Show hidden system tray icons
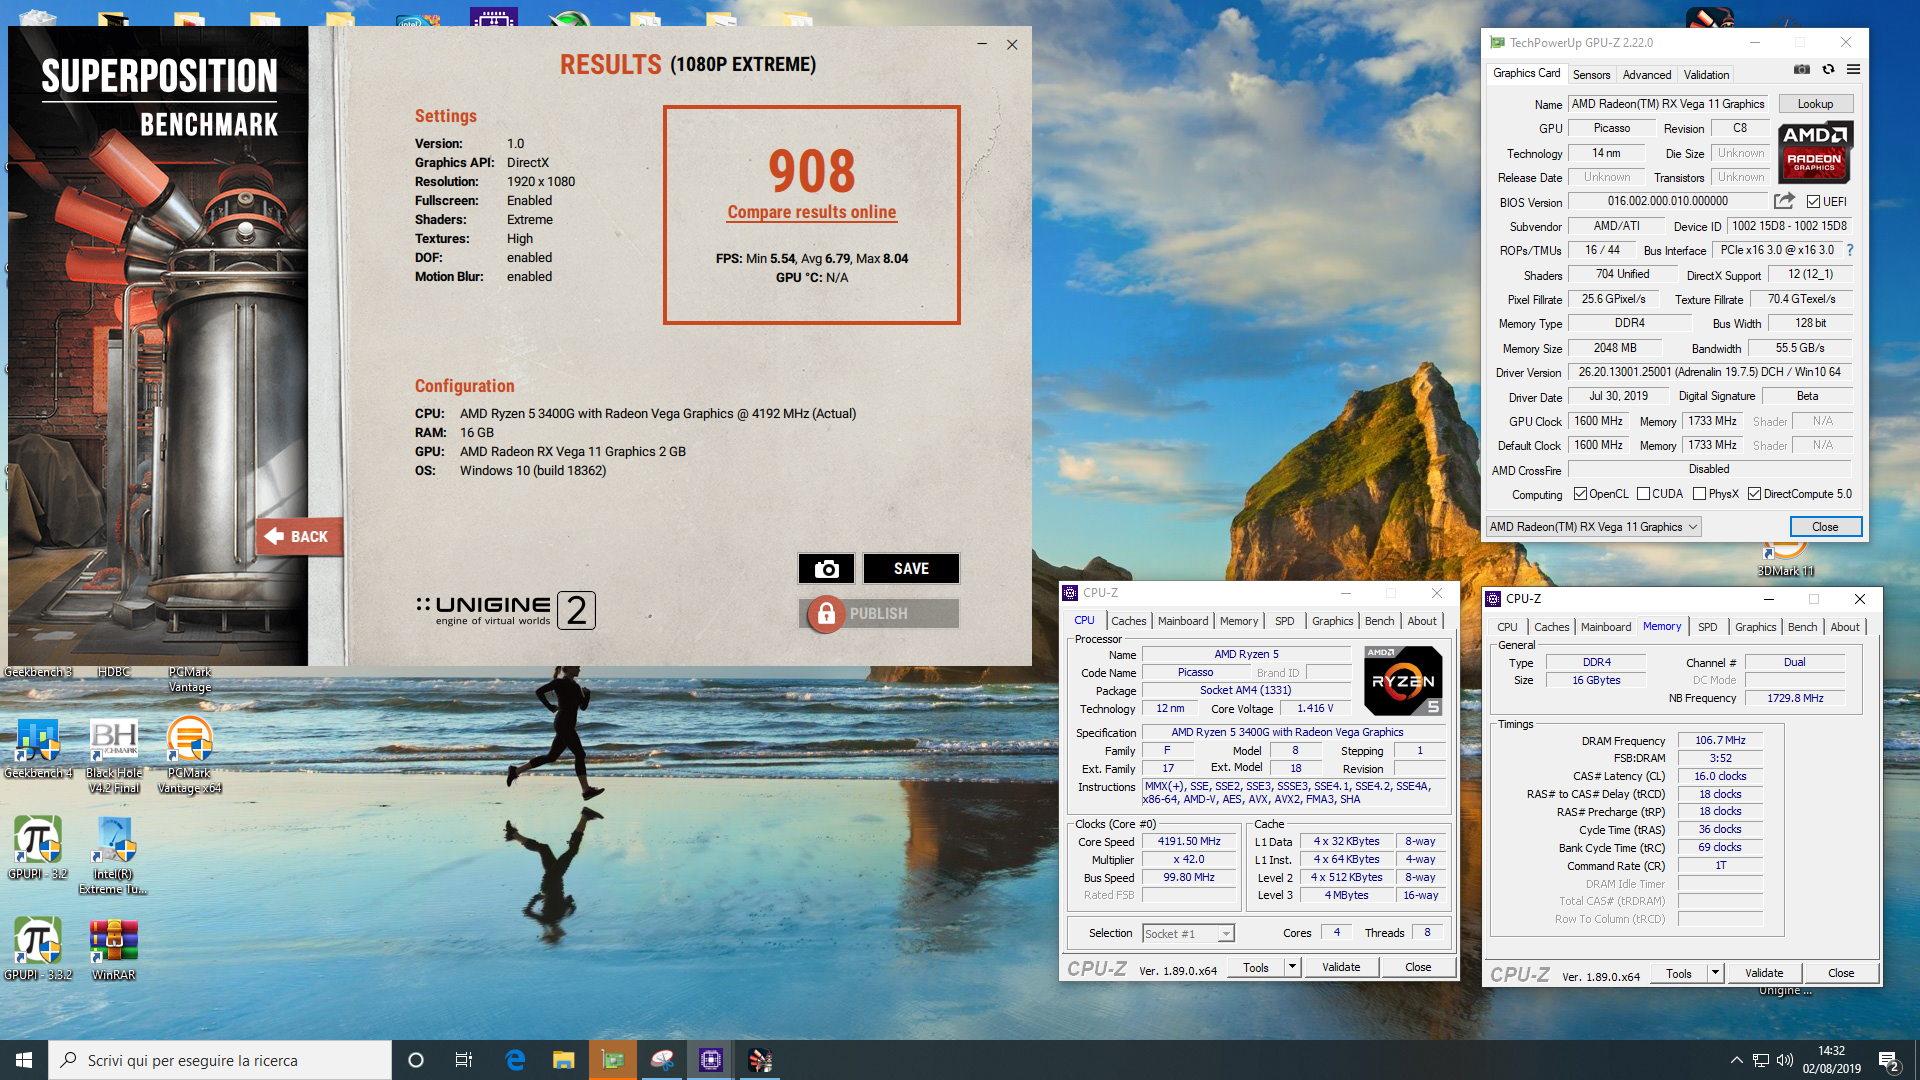 1737,1060
